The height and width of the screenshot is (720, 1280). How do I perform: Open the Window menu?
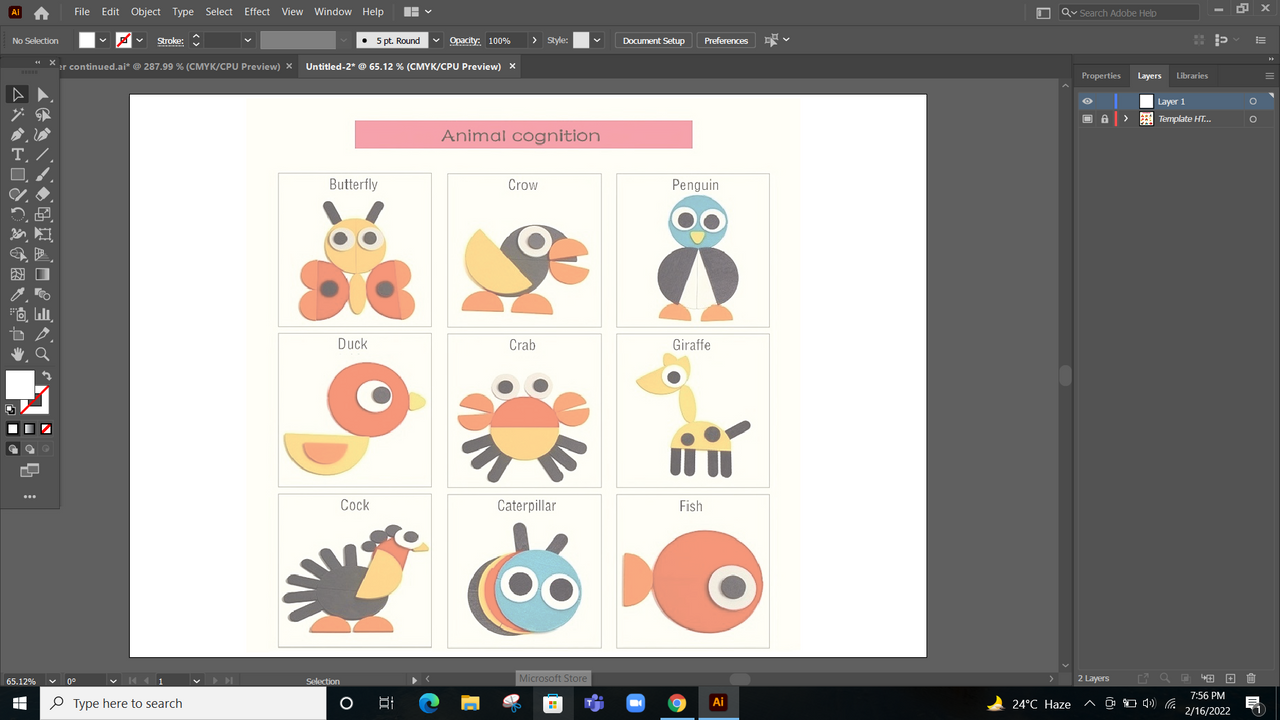point(333,12)
